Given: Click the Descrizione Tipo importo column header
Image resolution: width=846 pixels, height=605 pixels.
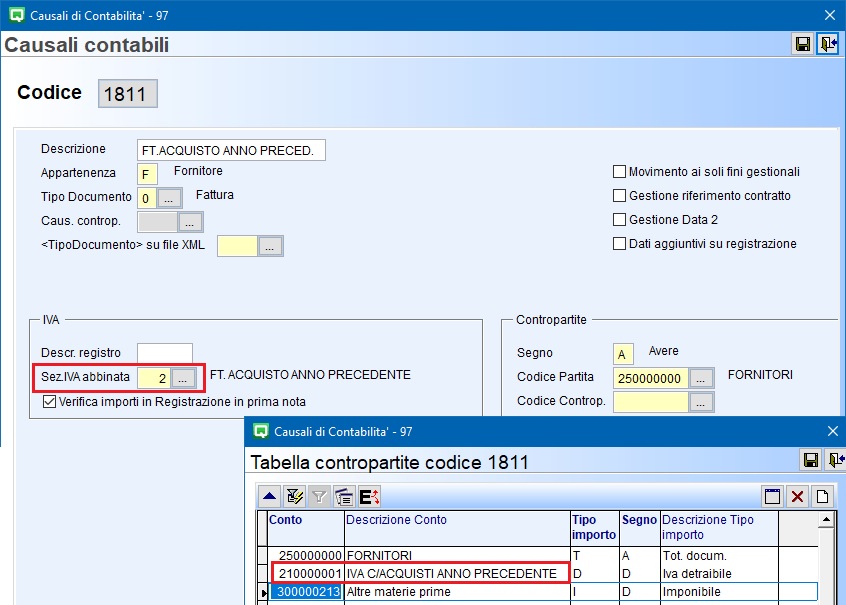Looking at the screenshot, I should pyautogui.click(x=719, y=528).
